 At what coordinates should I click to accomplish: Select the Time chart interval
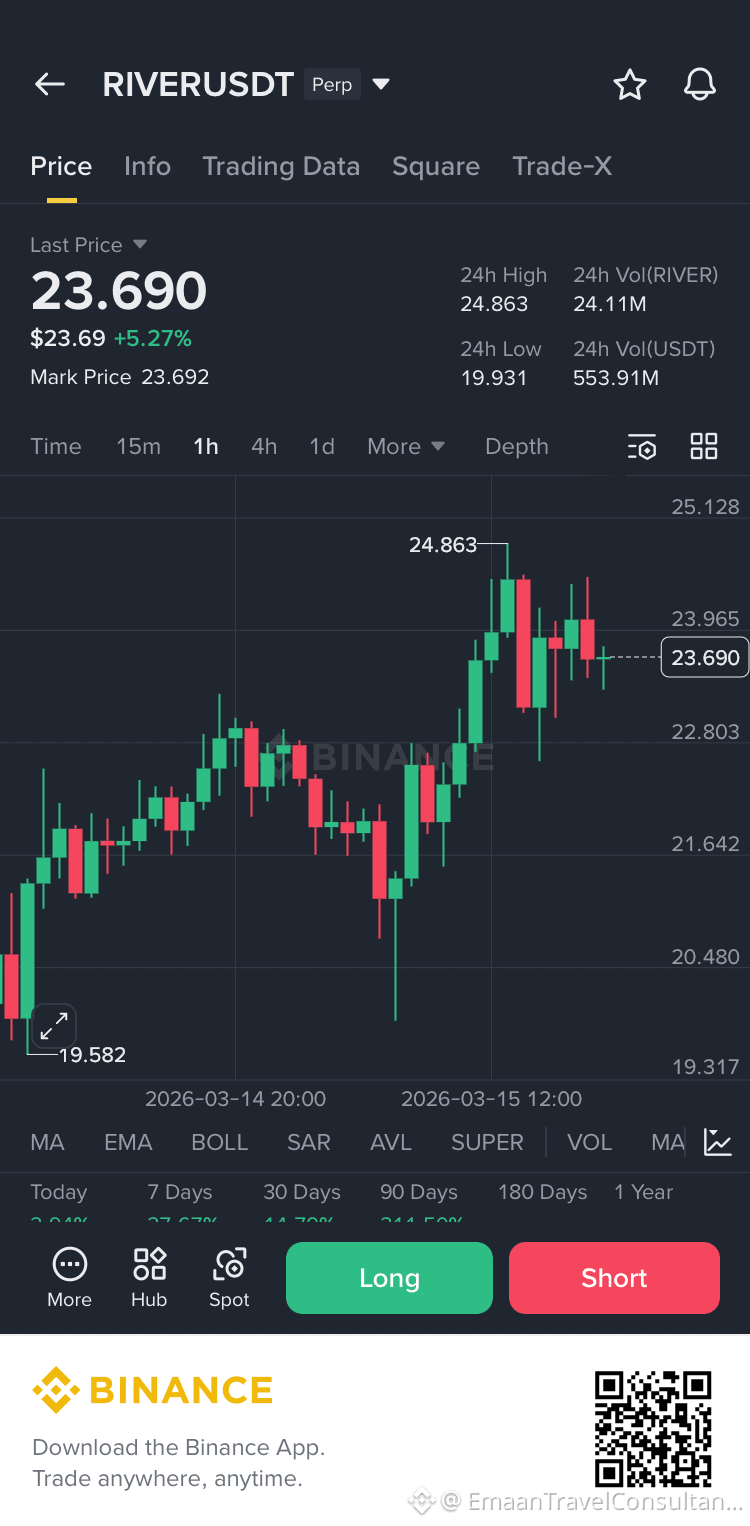click(x=56, y=447)
